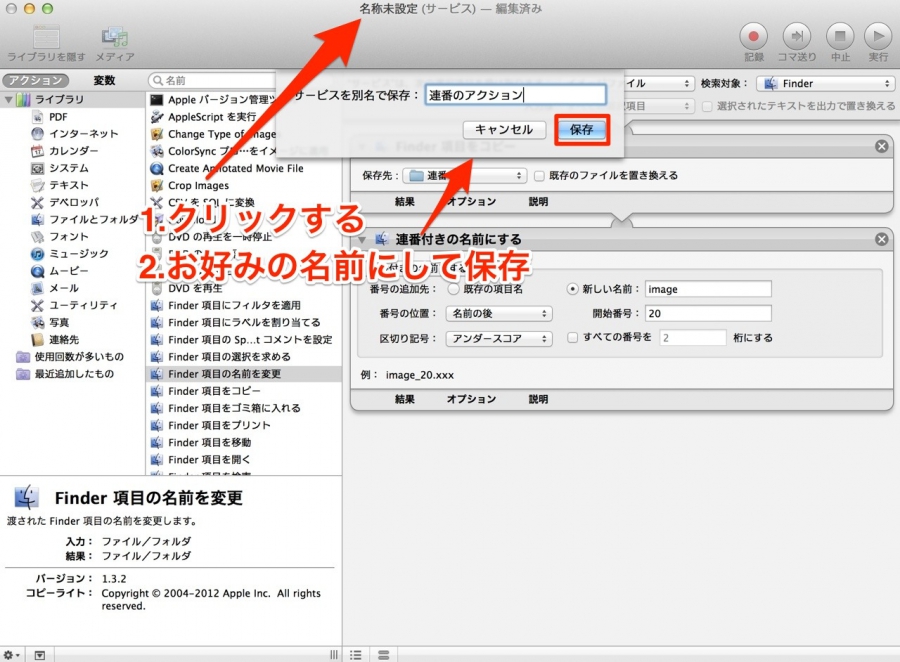This screenshot has width=900, height=662.
Task: Open the gear action menu at bottom left
Action: tap(11, 655)
